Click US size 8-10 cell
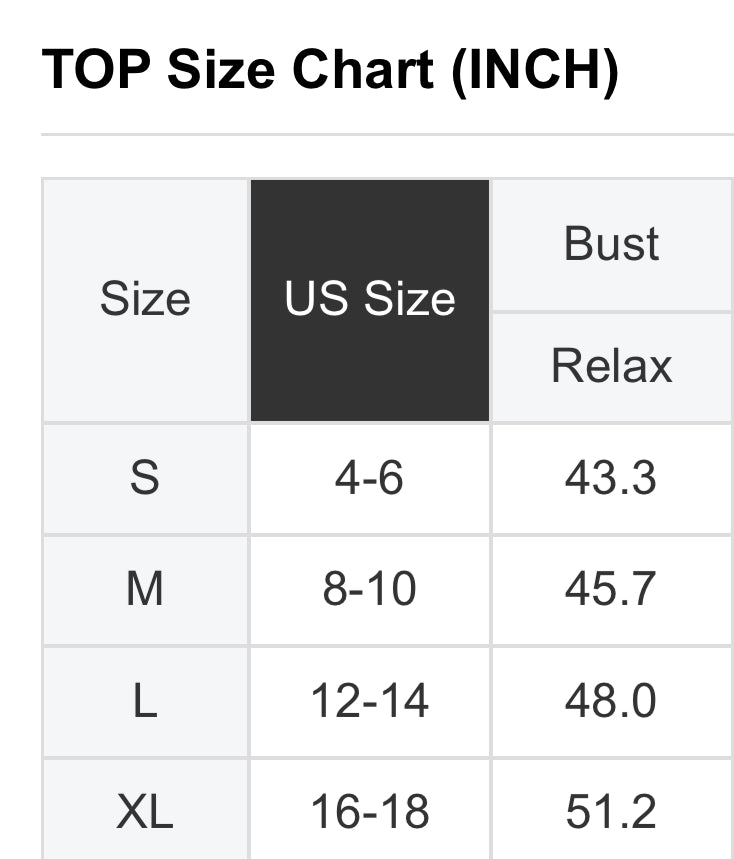 pyautogui.click(x=370, y=590)
